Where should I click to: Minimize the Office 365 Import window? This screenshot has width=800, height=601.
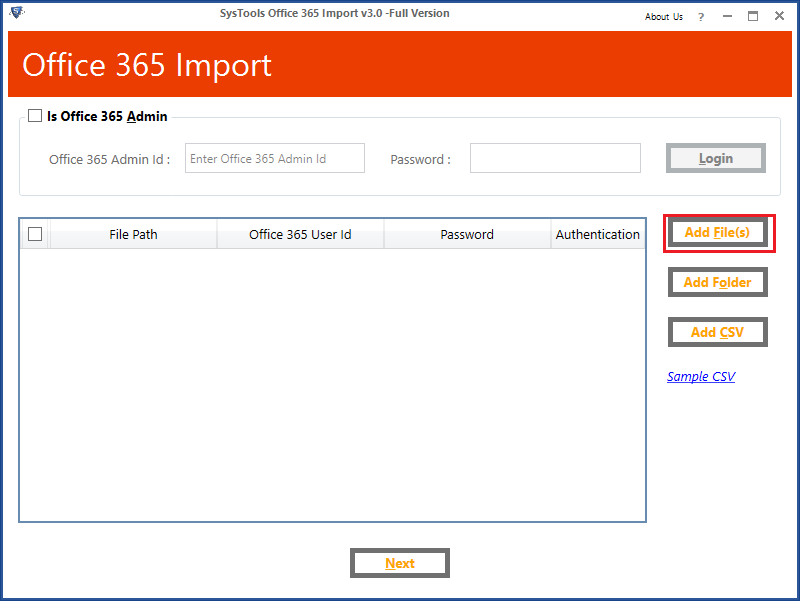[x=728, y=16]
